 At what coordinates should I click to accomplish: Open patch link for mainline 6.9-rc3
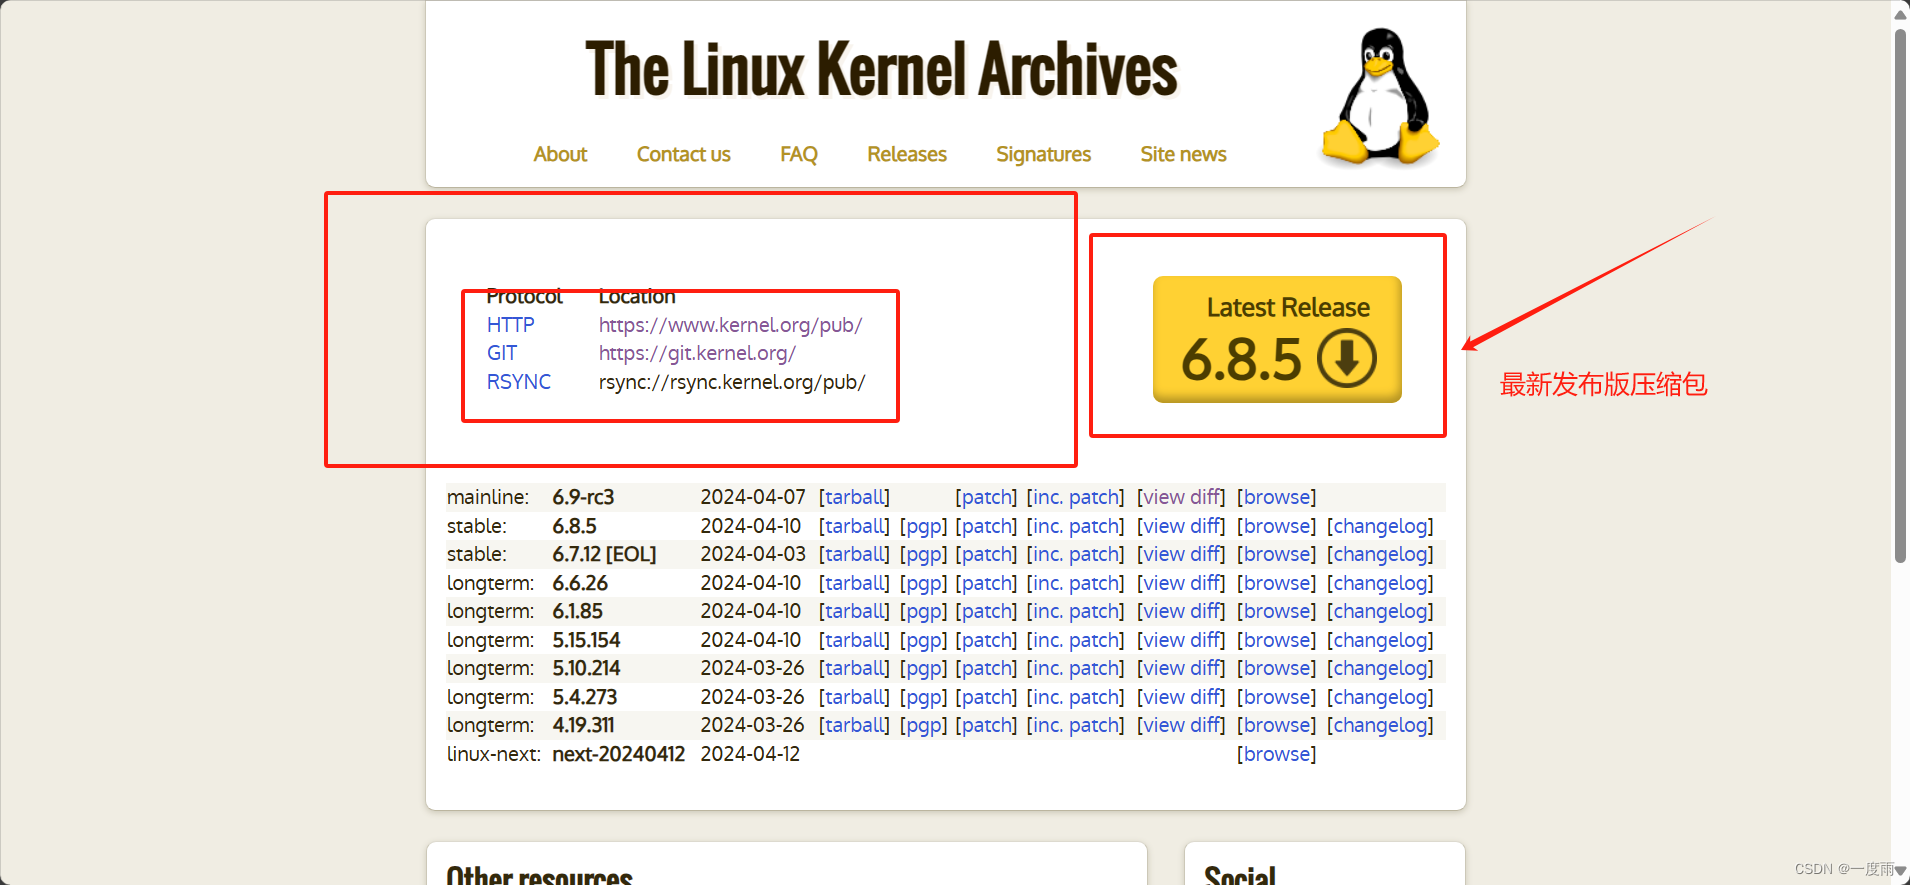click(987, 497)
